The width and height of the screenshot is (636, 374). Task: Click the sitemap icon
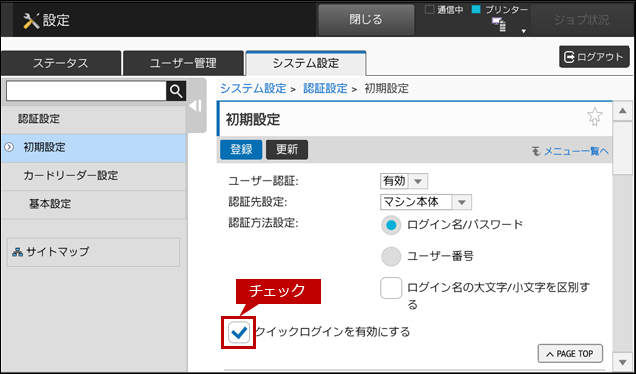pos(17,252)
